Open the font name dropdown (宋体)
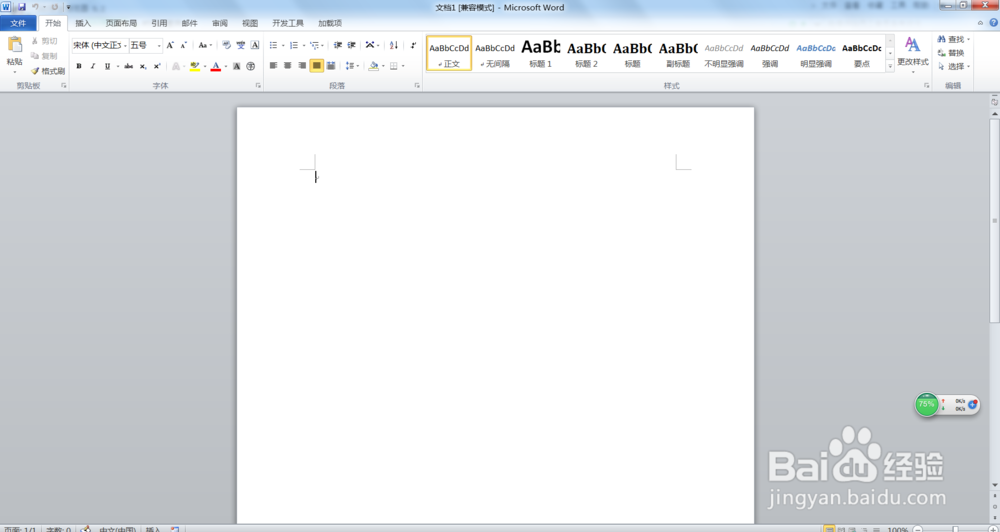Viewport: 1000px width, 532px height. click(x=125, y=45)
